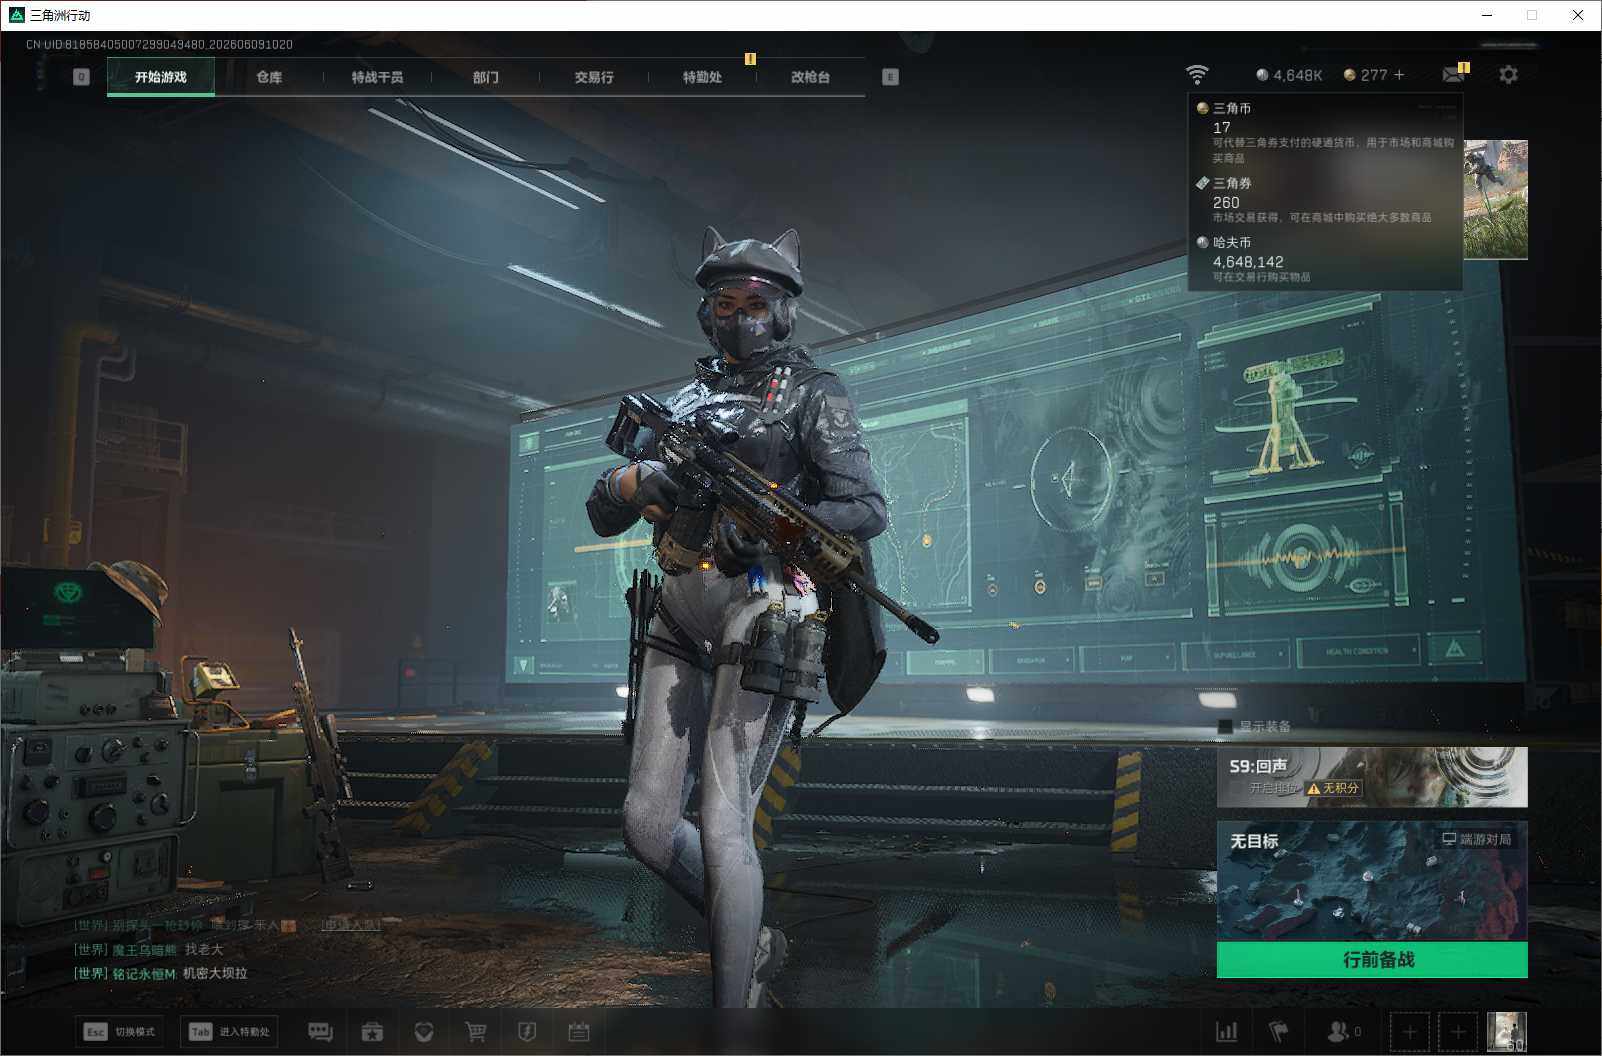This screenshot has width=1602, height=1056.
Task: Invite teammate to second empty plus slot
Action: [x=1457, y=1032]
